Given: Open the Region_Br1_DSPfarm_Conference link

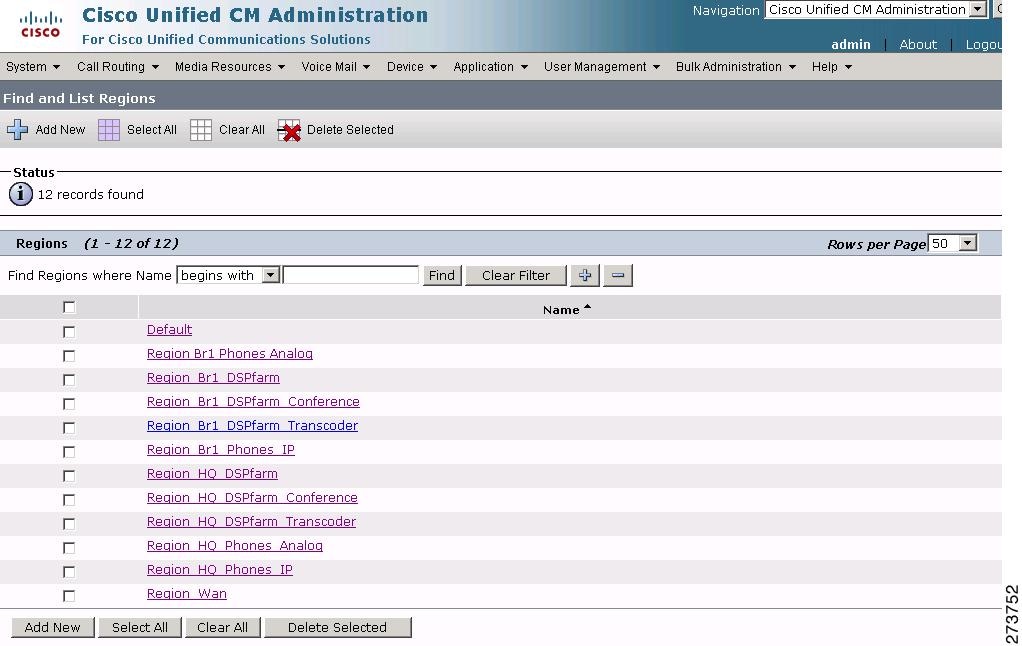Looking at the screenshot, I should (x=253, y=402).
